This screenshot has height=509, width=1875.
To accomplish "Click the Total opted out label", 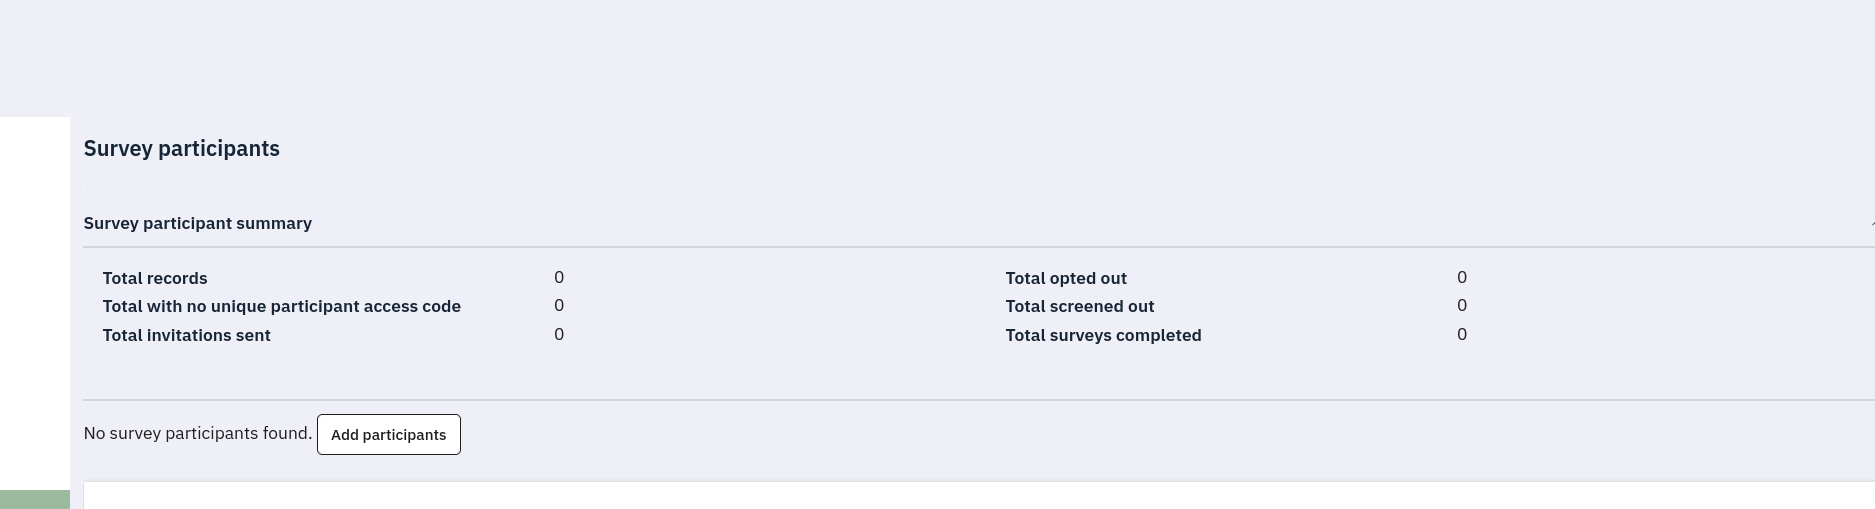I will [1066, 278].
